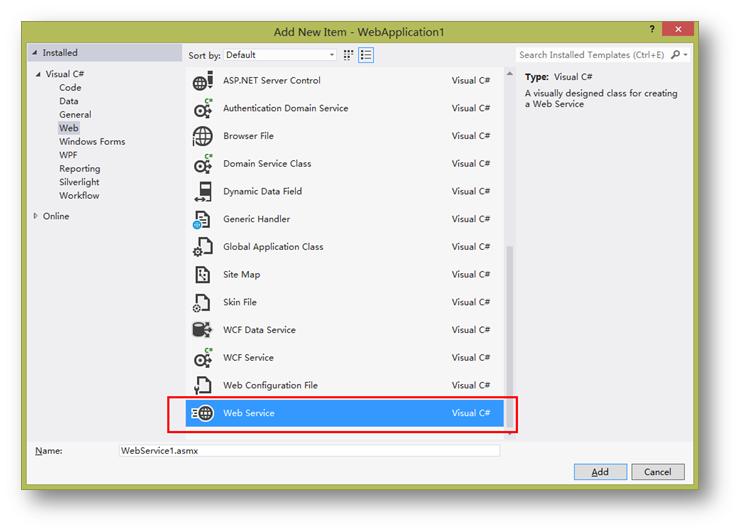
Task: Click the WCF Data Service icon
Action: click(202, 330)
